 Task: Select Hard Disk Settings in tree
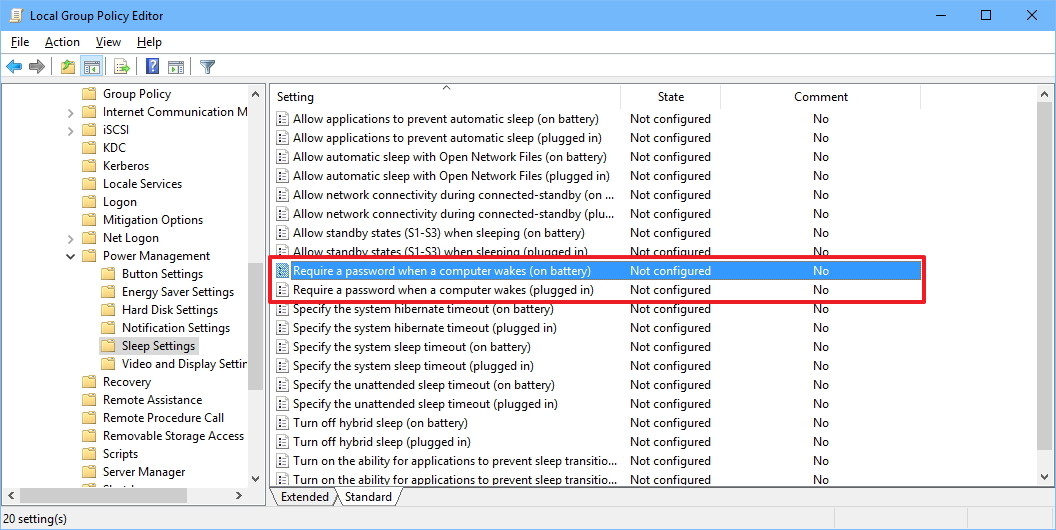click(x=170, y=310)
